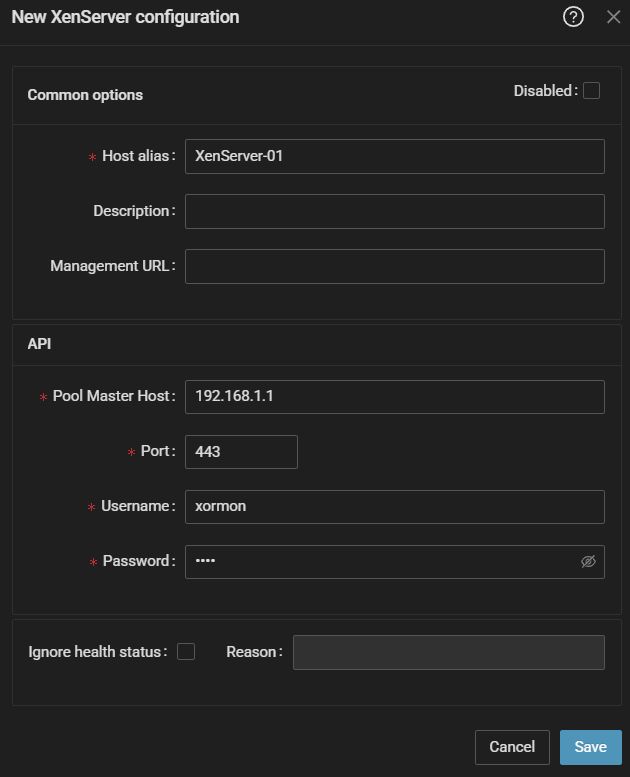This screenshot has width=630, height=777.
Task: Cancel the new configuration
Action: (x=512, y=747)
